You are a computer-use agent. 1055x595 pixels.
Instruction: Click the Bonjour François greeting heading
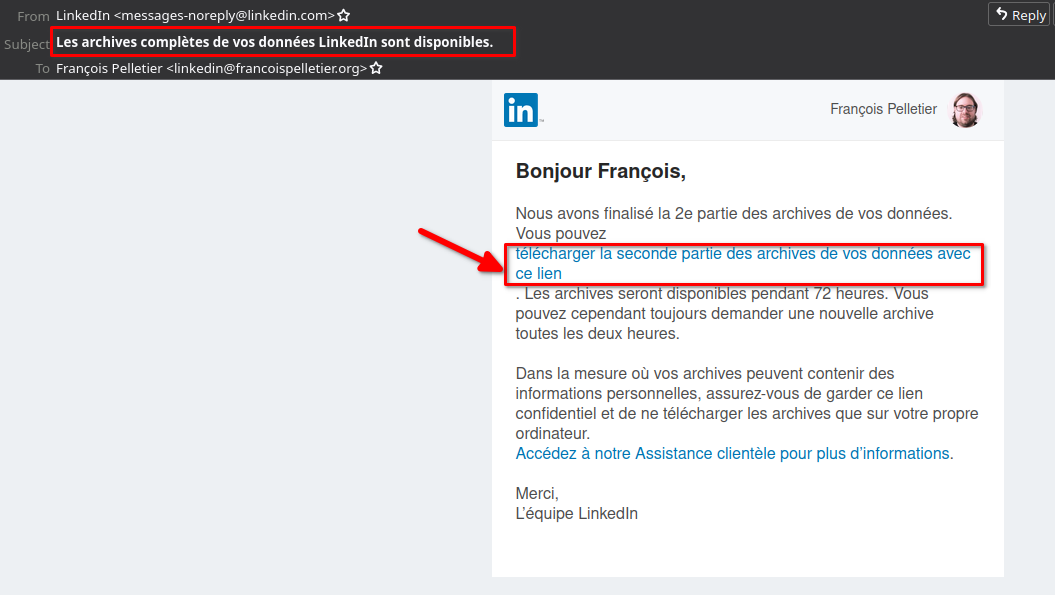pos(601,171)
